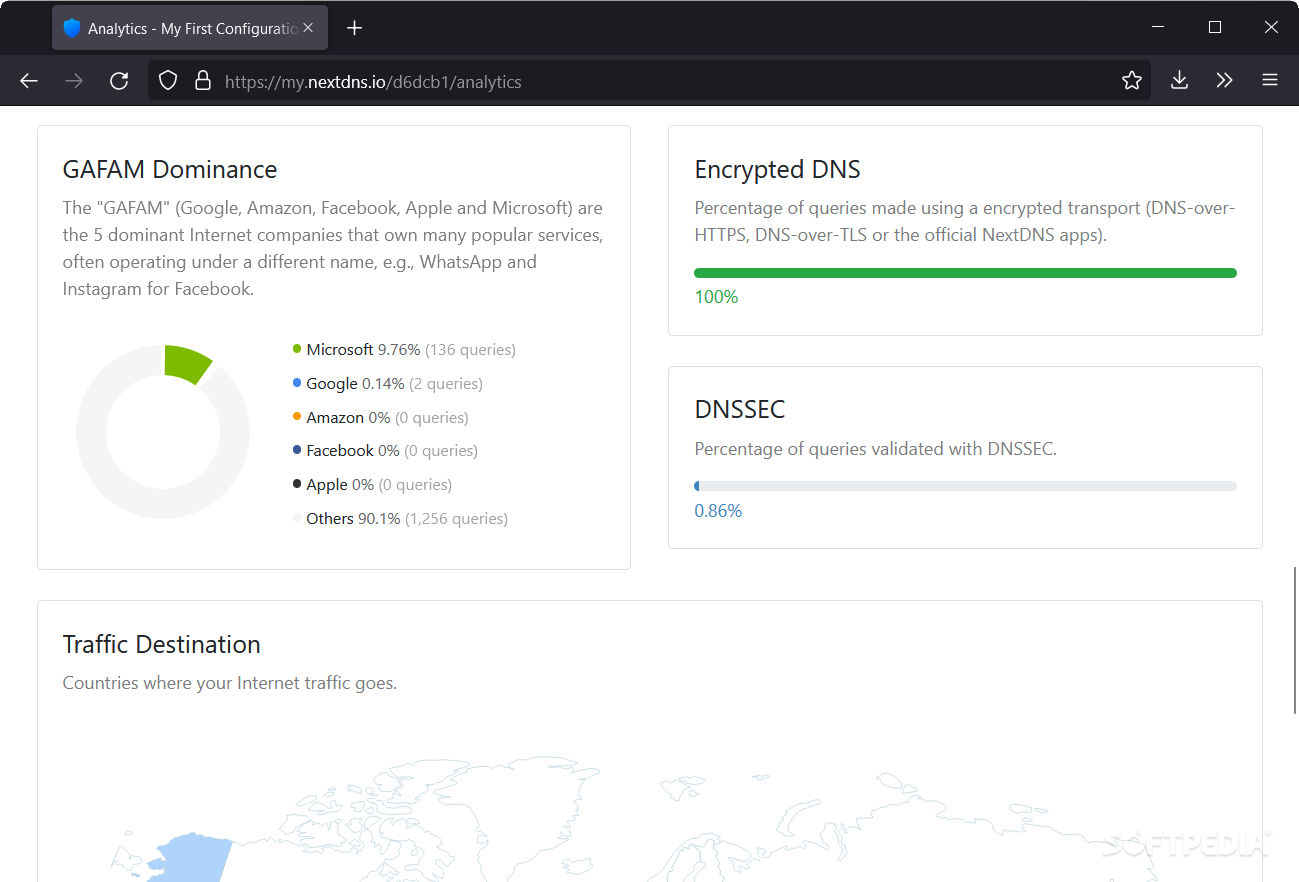This screenshot has width=1299, height=882.
Task: Click the green Microsoft donut segment
Action: tap(187, 363)
